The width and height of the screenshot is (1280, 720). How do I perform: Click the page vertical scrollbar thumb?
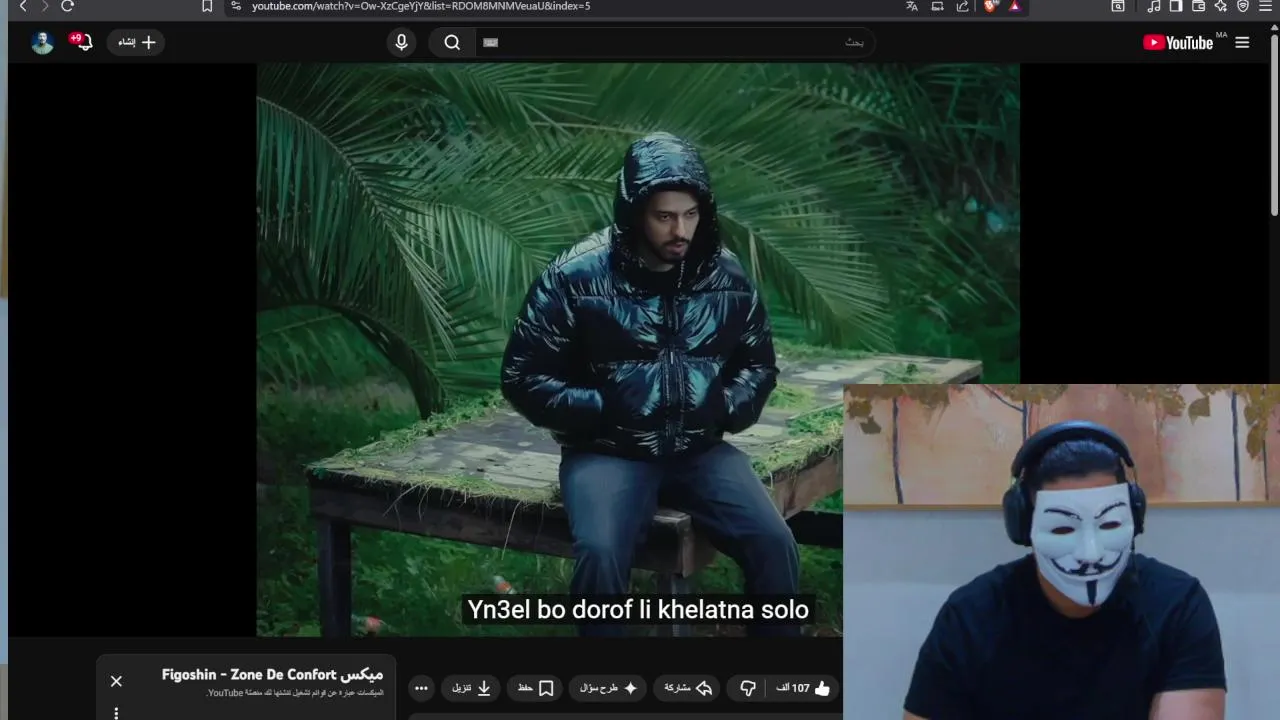pos(1274,125)
